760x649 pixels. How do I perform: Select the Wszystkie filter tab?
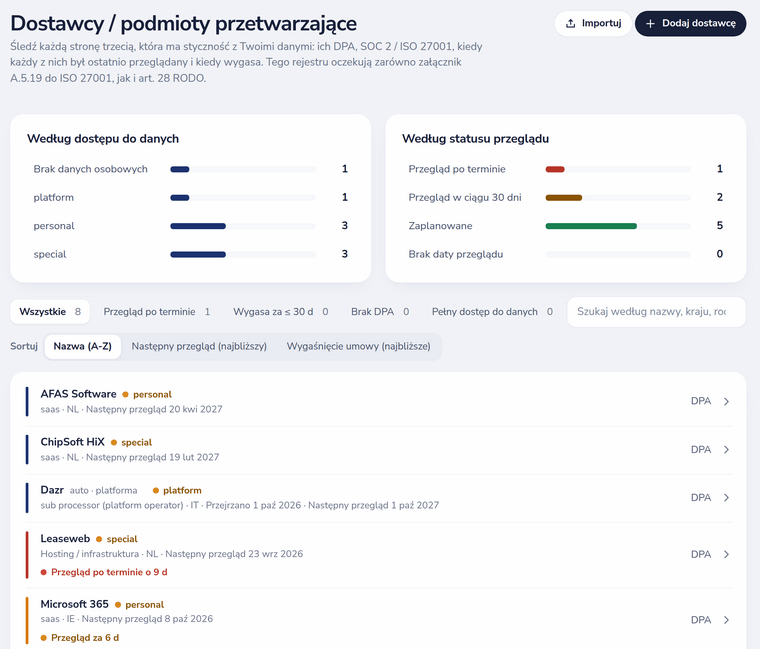50,312
